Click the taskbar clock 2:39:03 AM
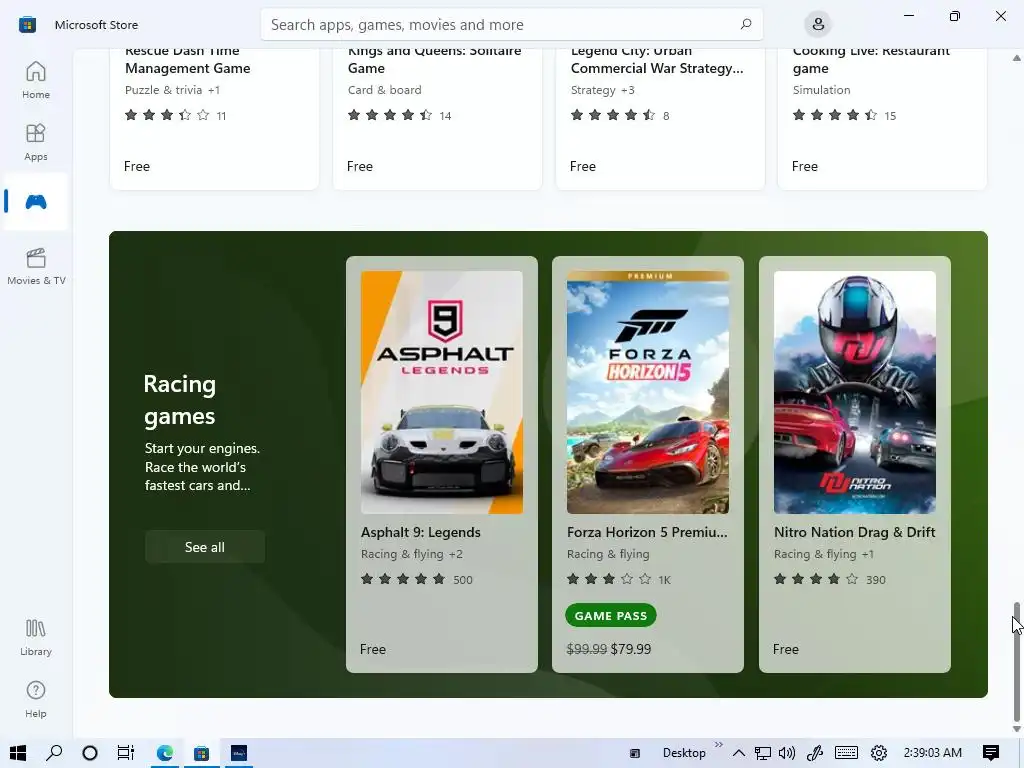This screenshot has height=768, width=1024. pyautogui.click(x=933, y=753)
